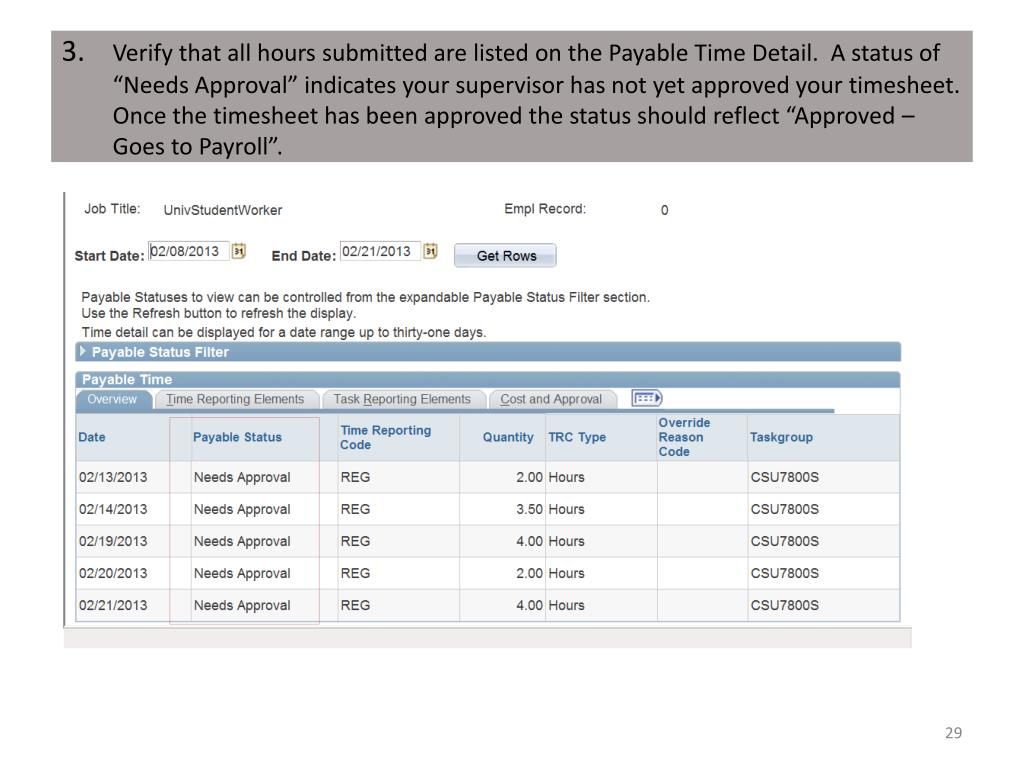Viewport: 1024px width, 768px height.
Task: Switch to Task Reporting Elements tab
Action: pyautogui.click(x=402, y=399)
